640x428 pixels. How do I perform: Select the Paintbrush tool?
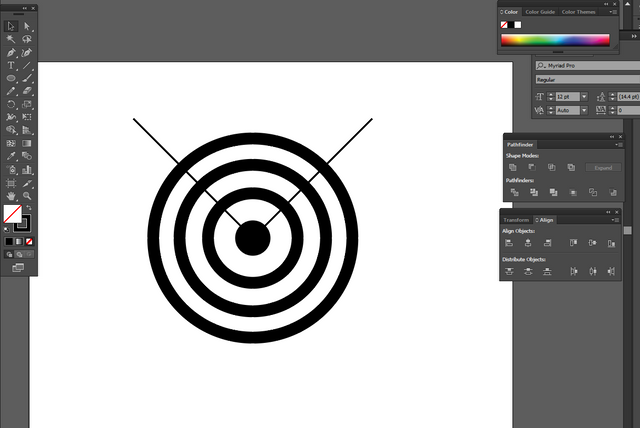coord(27,78)
